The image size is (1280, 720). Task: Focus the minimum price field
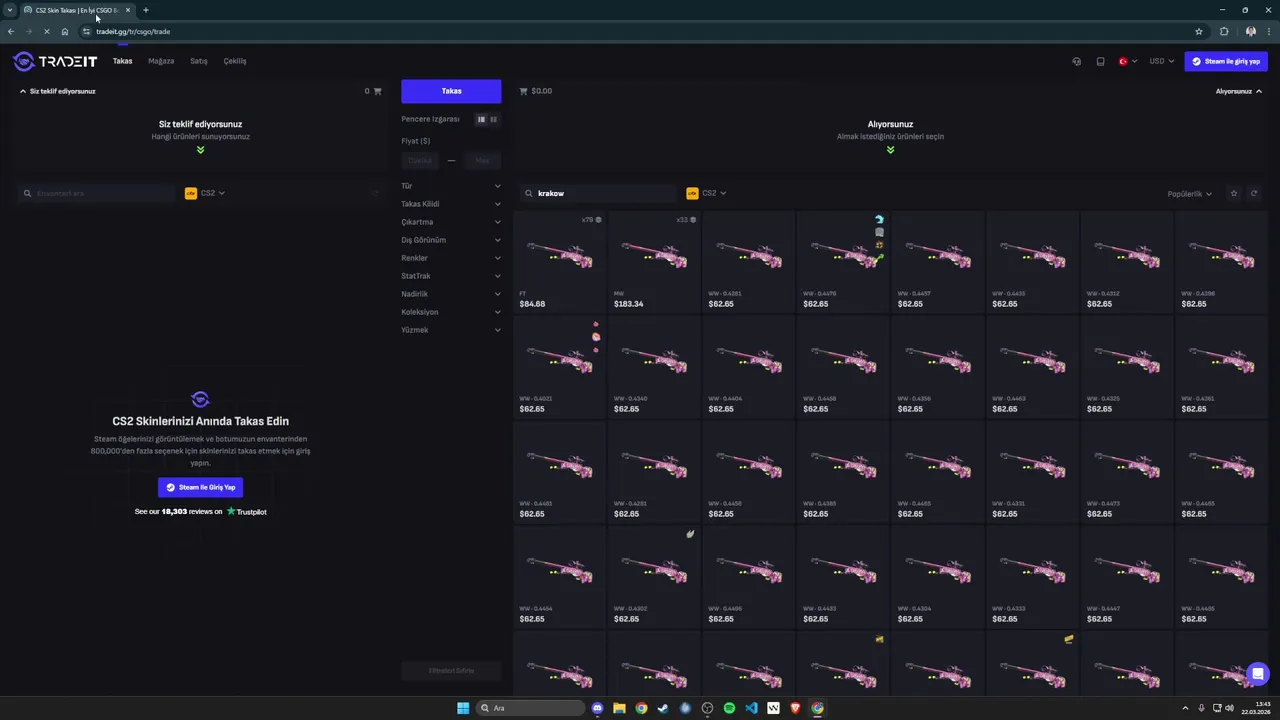420,160
